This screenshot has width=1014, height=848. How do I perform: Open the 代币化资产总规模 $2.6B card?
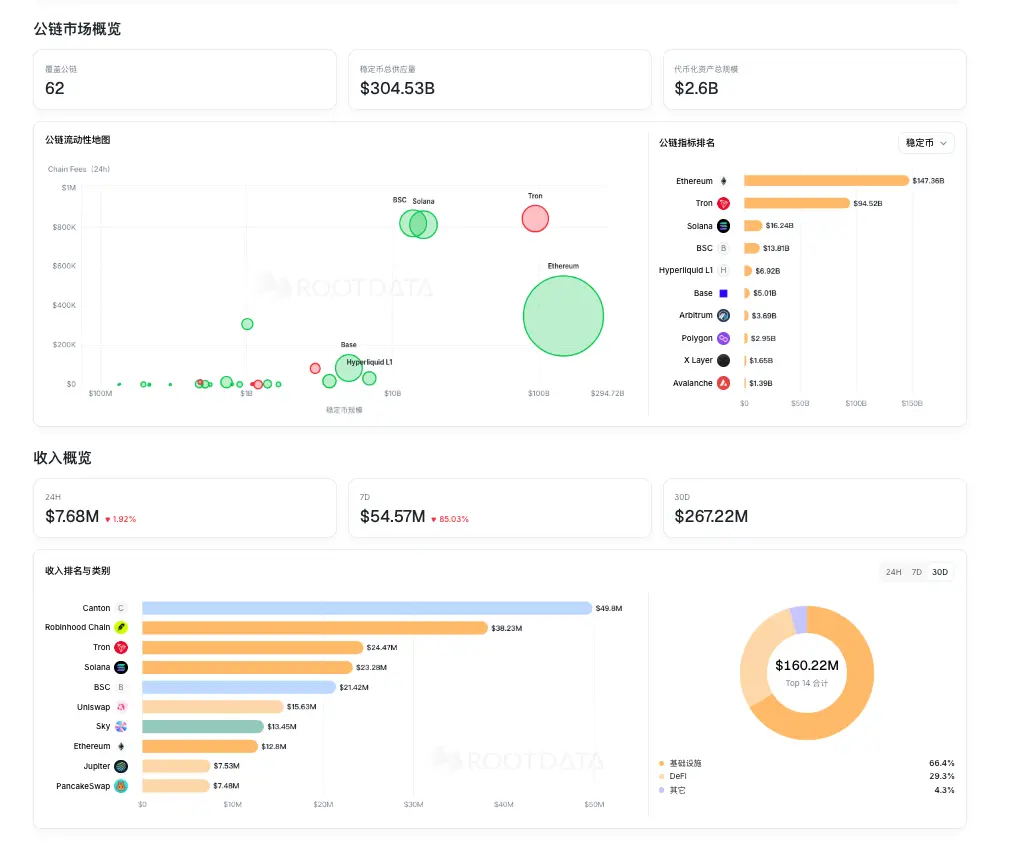[815, 80]
